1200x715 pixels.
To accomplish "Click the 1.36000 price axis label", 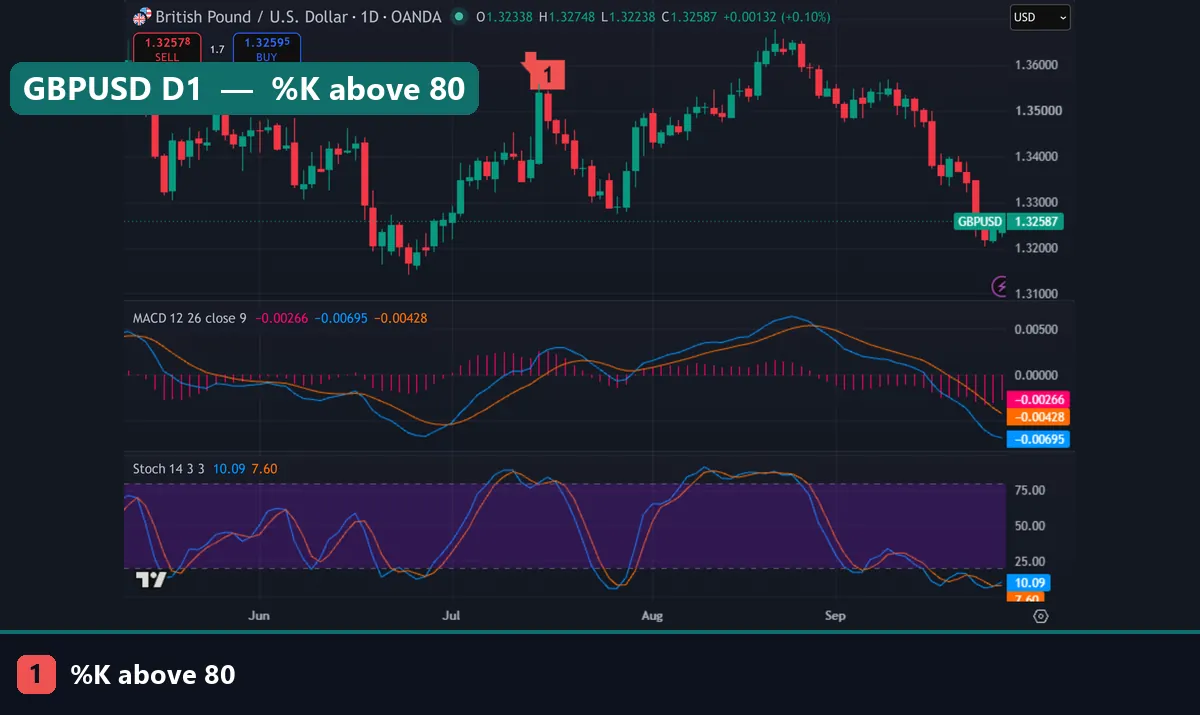I will tap(1035, 65).
